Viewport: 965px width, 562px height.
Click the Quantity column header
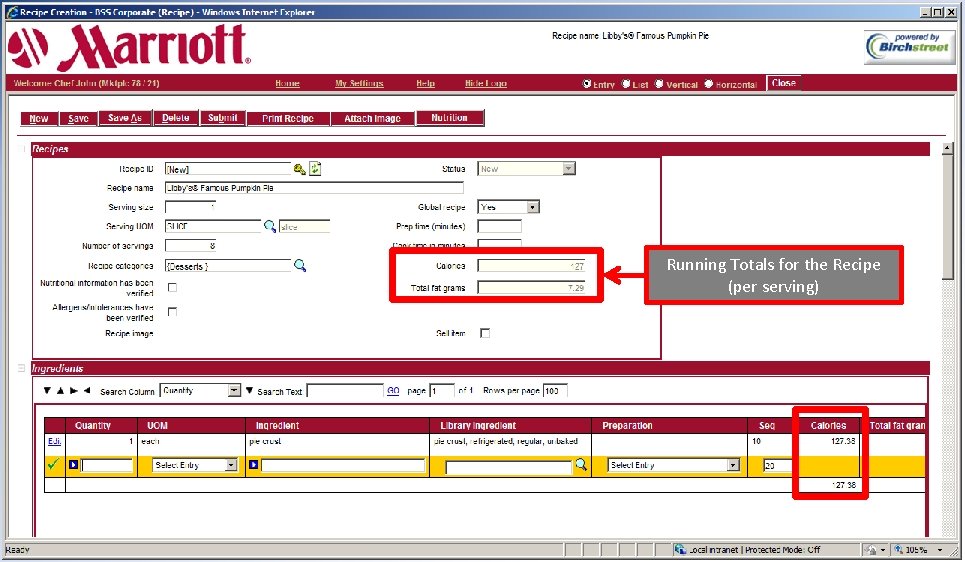coord(101,425)
